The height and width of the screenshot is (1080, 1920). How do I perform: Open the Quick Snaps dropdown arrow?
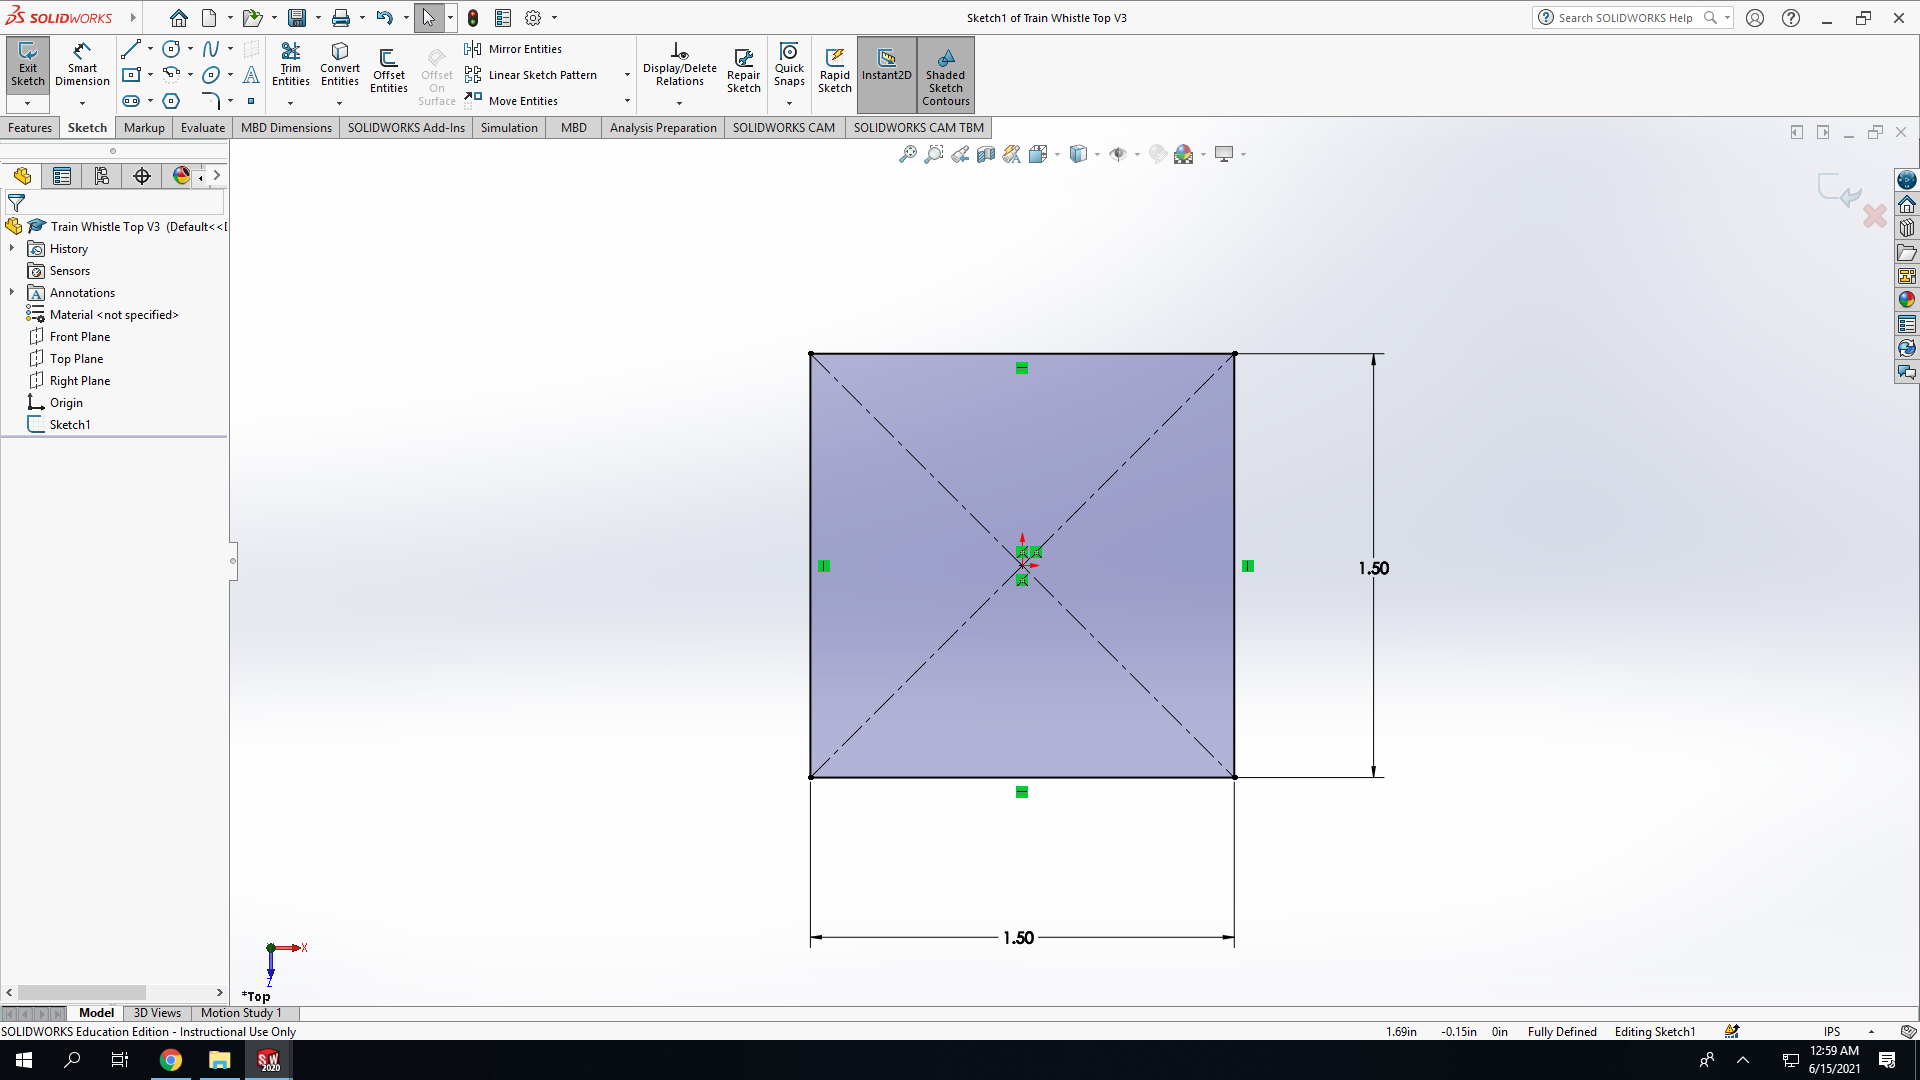pyautogui.click(x=789, y=103)
